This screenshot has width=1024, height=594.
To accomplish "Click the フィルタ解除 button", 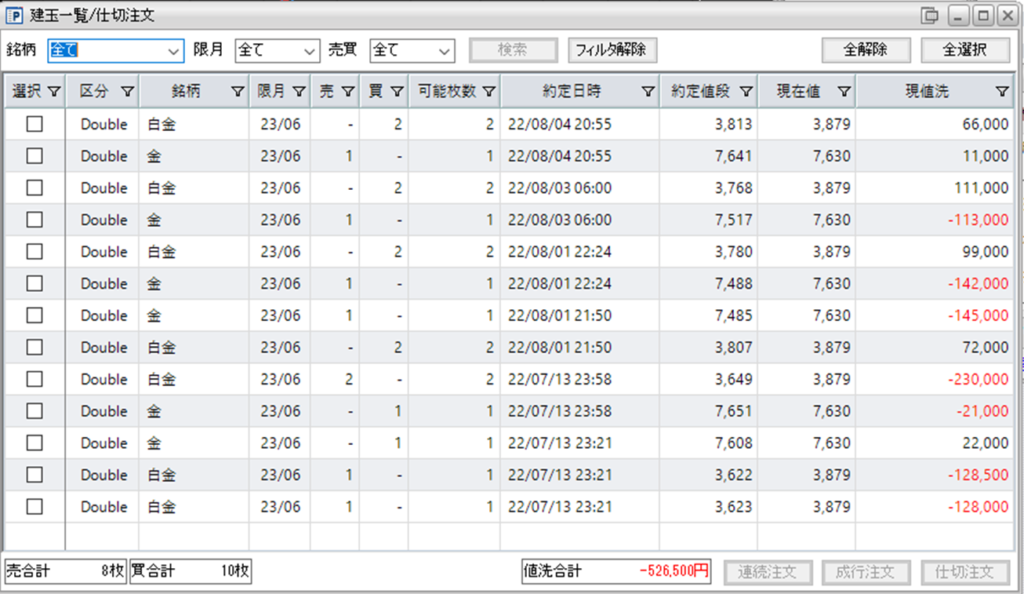I will 612,50.
